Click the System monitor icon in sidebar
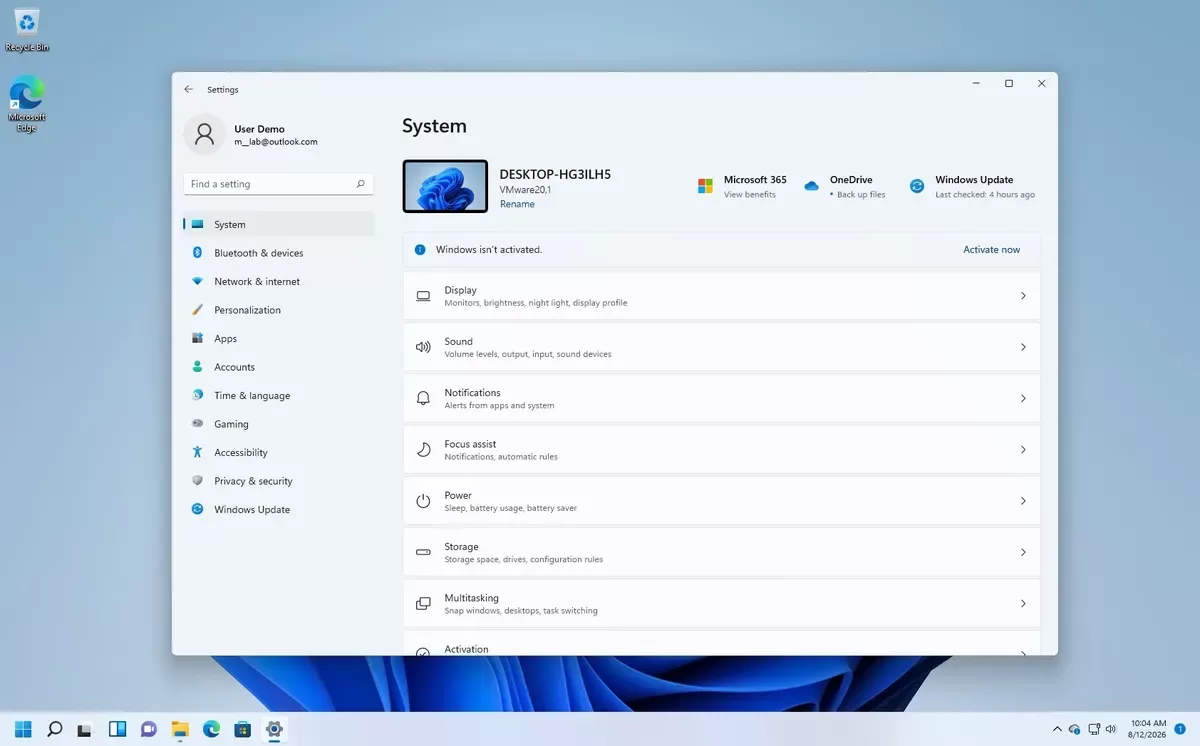Image resolution: width=1200 pixels, height=746 pixels. click(x=197, y=225)
